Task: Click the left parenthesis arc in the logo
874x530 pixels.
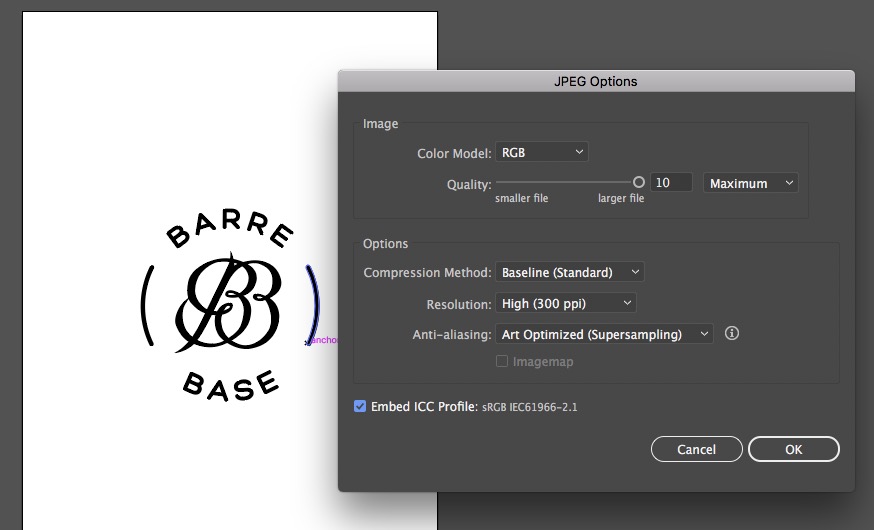Action: [x=147, y=305]
